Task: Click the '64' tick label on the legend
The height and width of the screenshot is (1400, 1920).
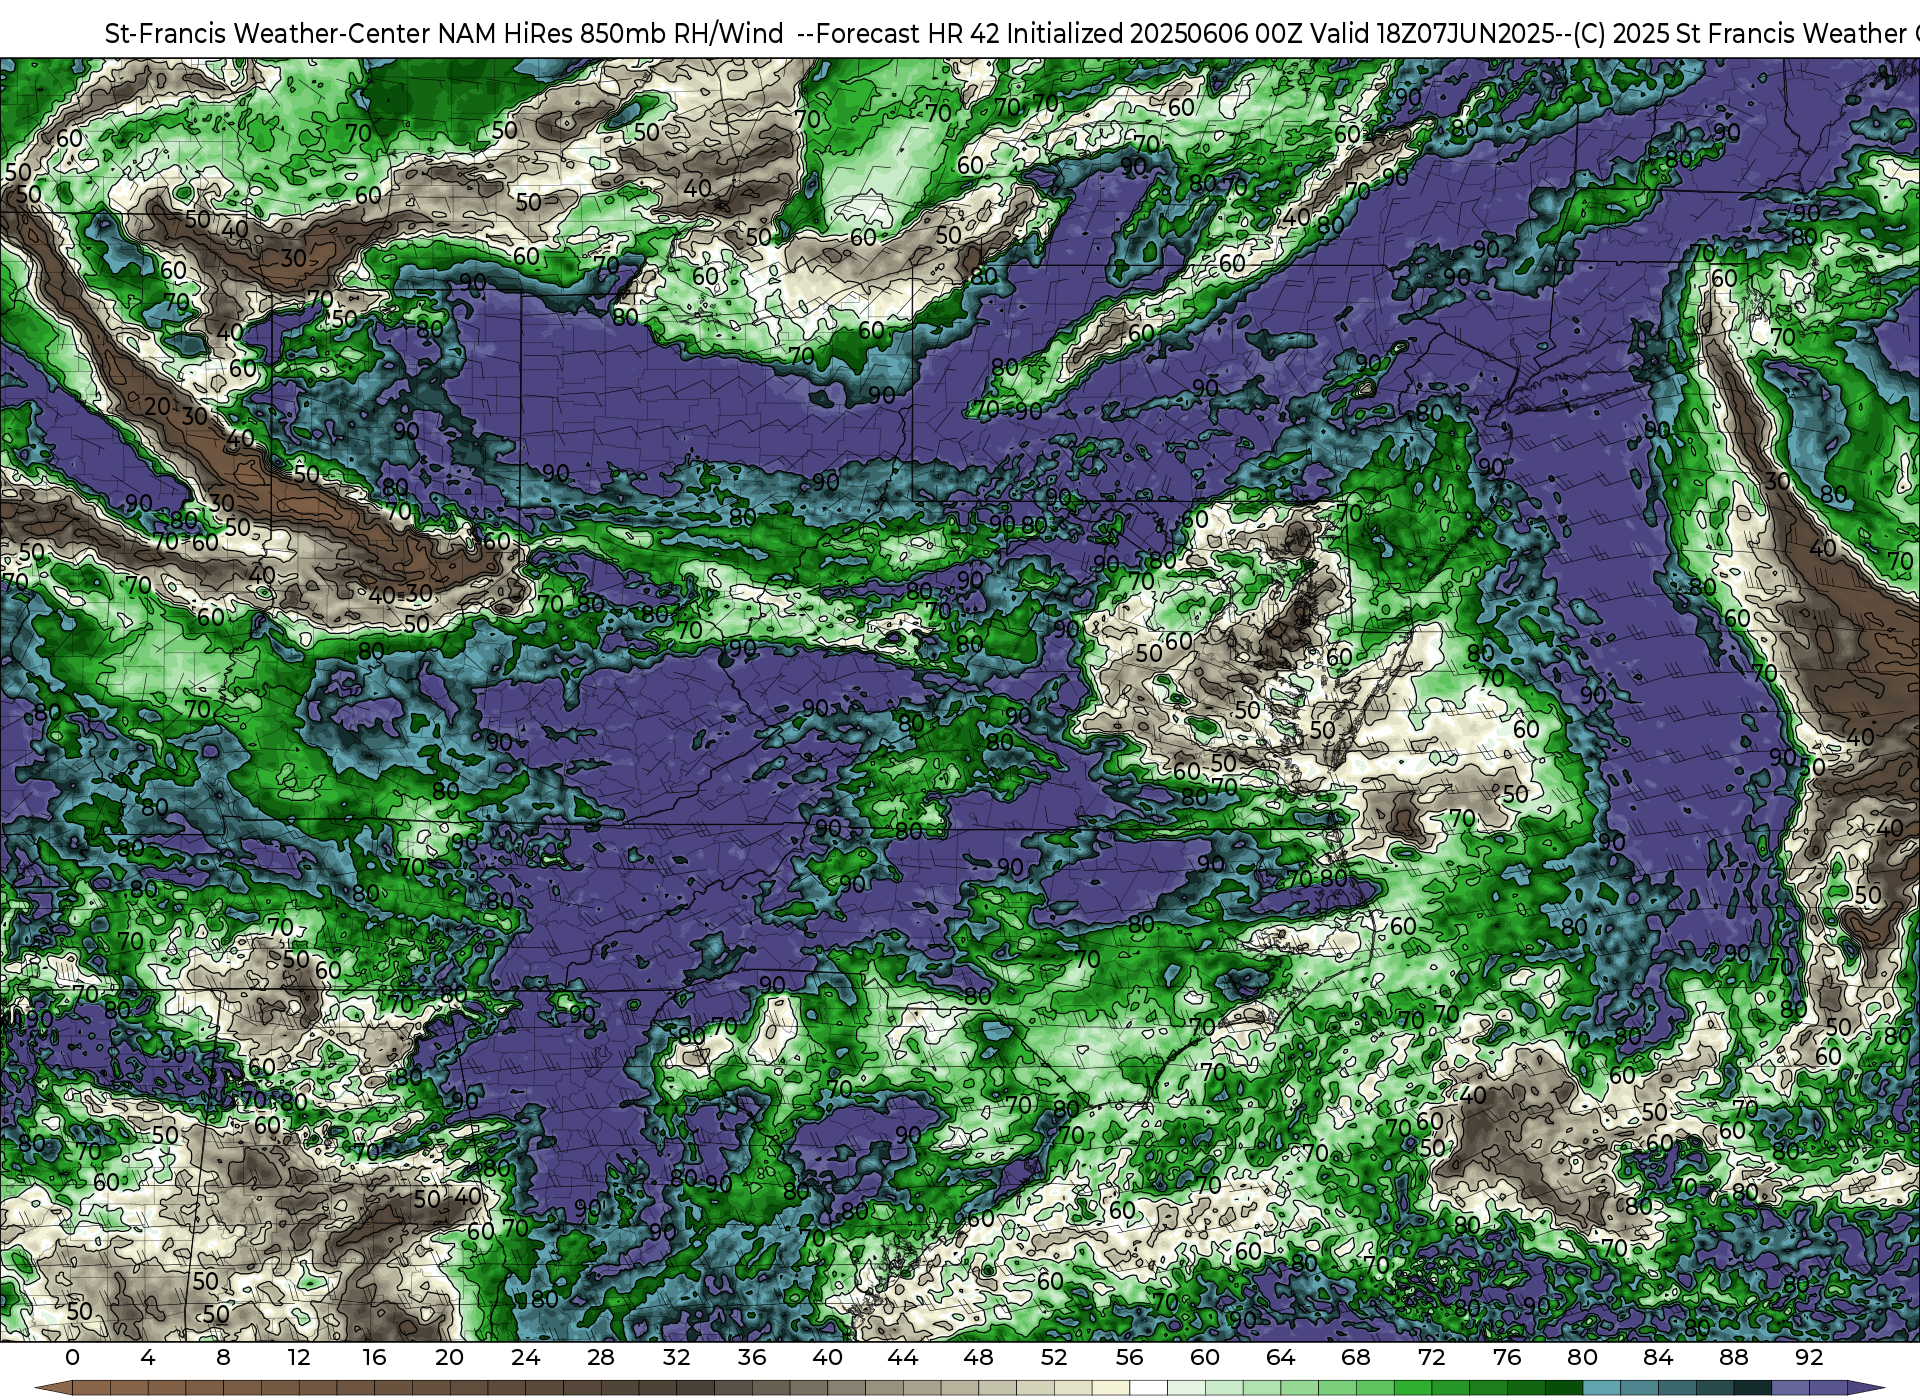Action: [x=1280, y=1357]
